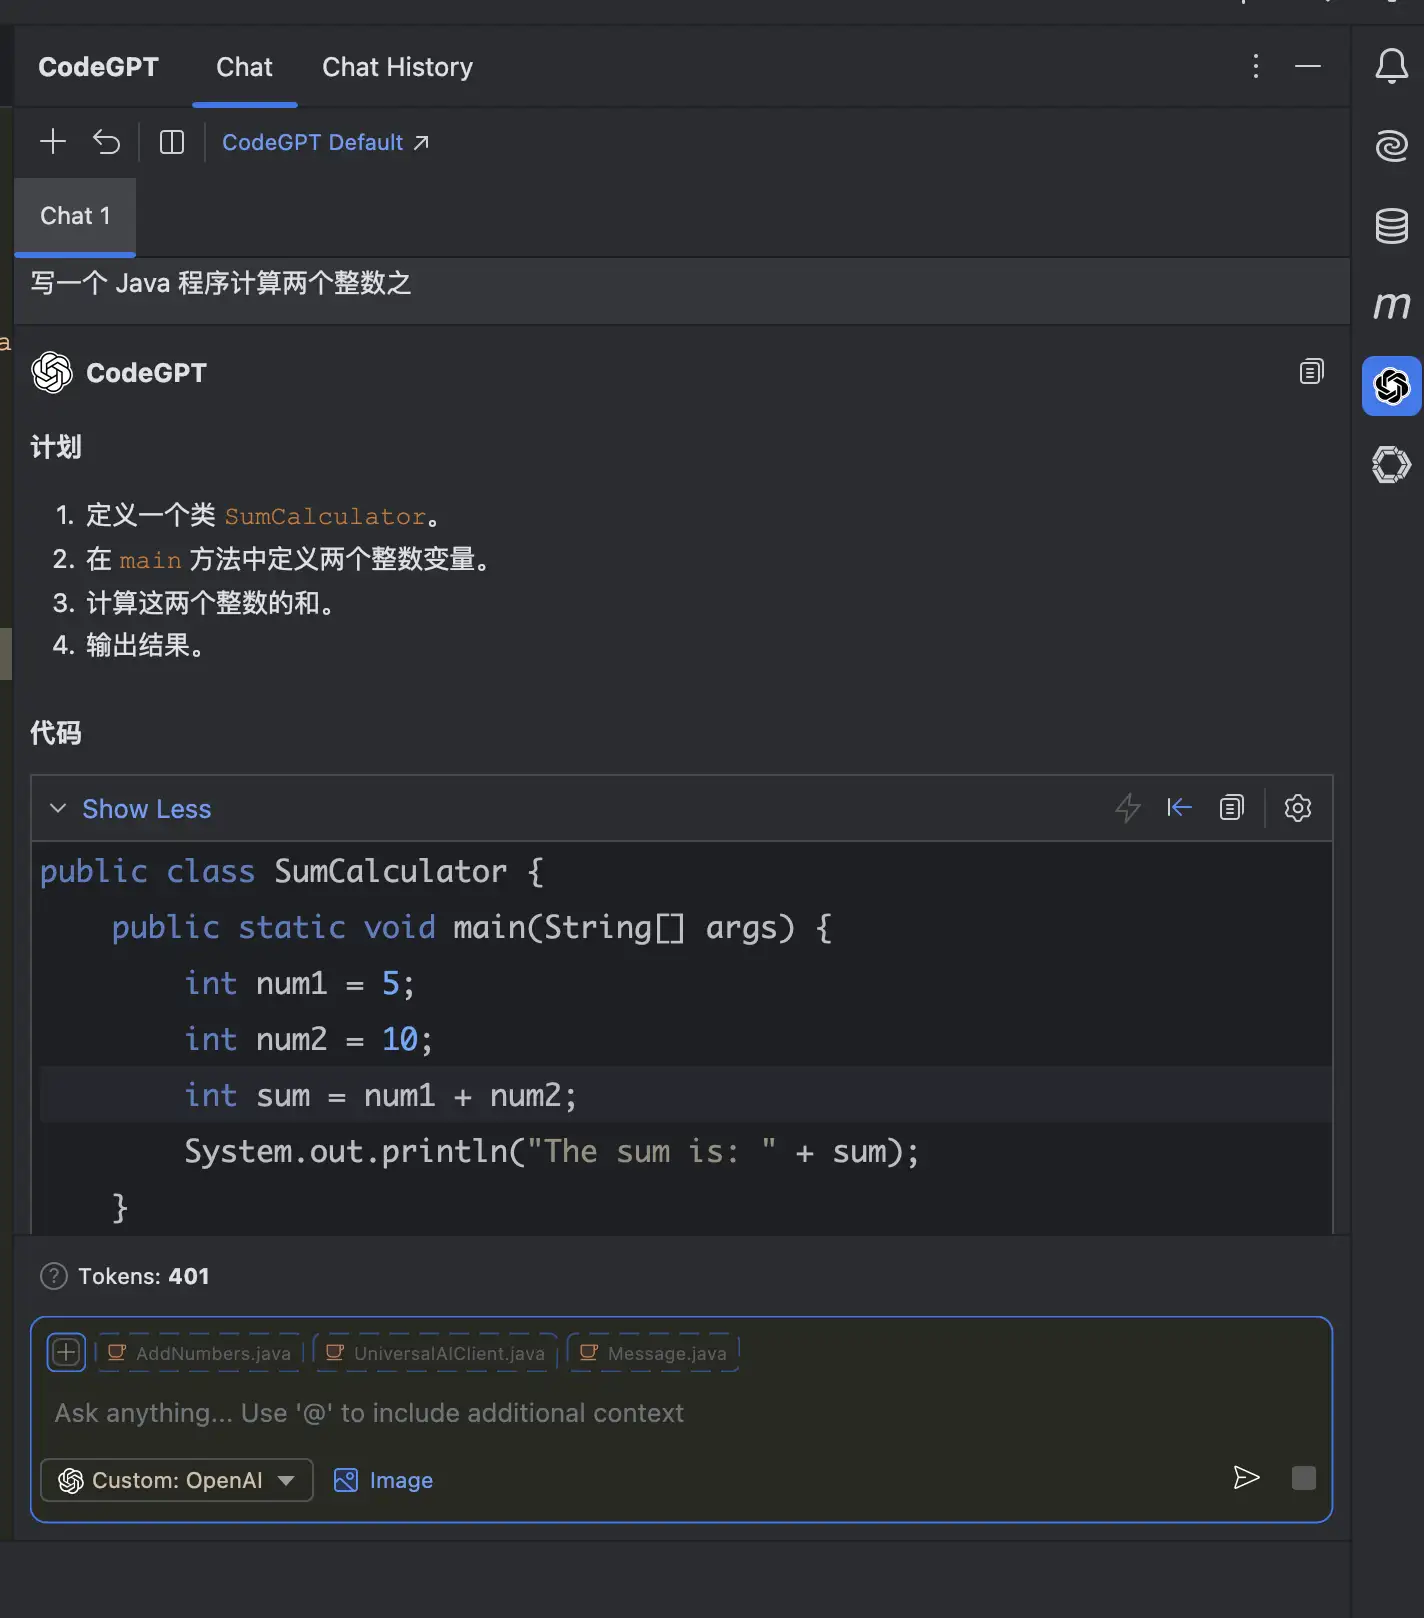Click the main inline code in step 2
Viewport: 1424px width, 1618px height.
[x=150, y=560]
